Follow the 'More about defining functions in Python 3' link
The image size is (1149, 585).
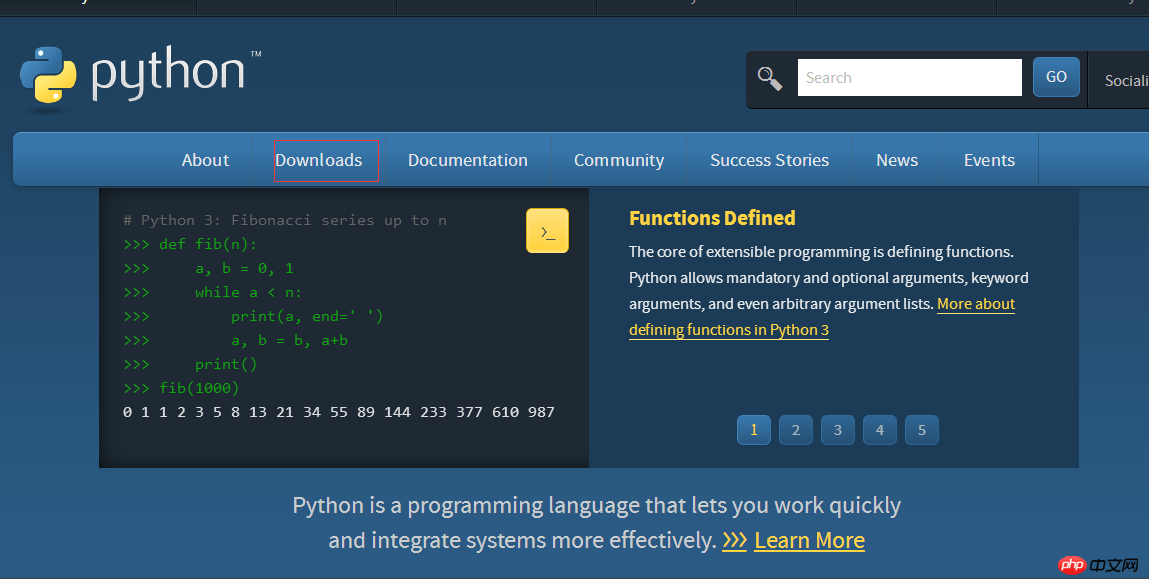[x=729, y=330]
